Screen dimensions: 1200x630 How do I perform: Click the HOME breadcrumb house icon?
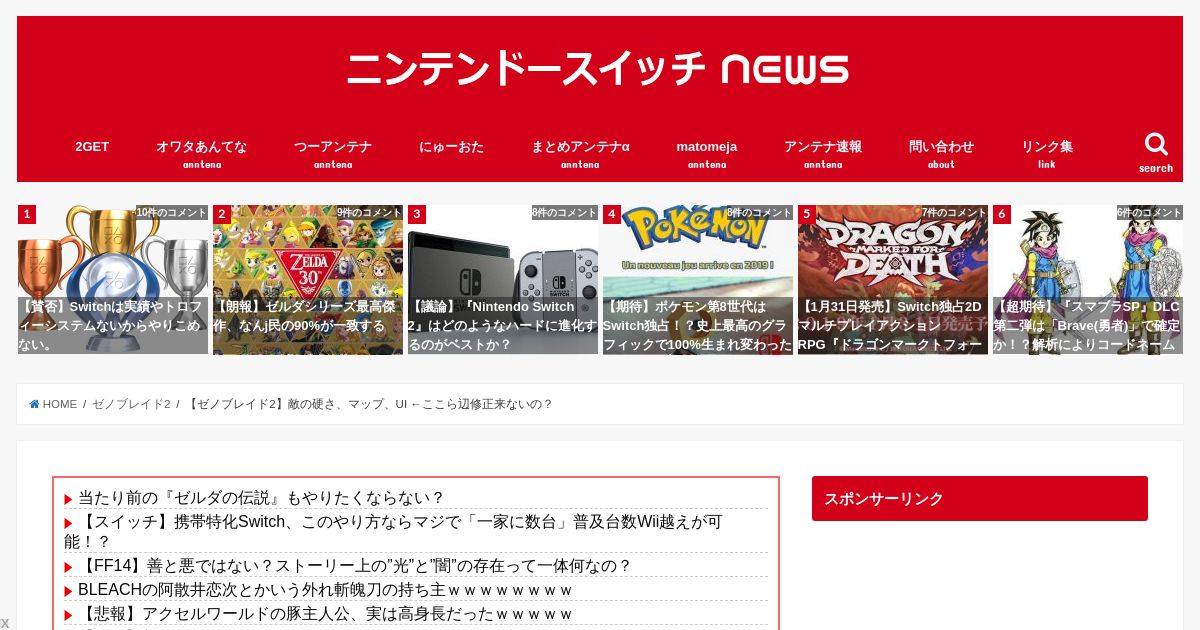pyautogui.click(x=35, y=404)
